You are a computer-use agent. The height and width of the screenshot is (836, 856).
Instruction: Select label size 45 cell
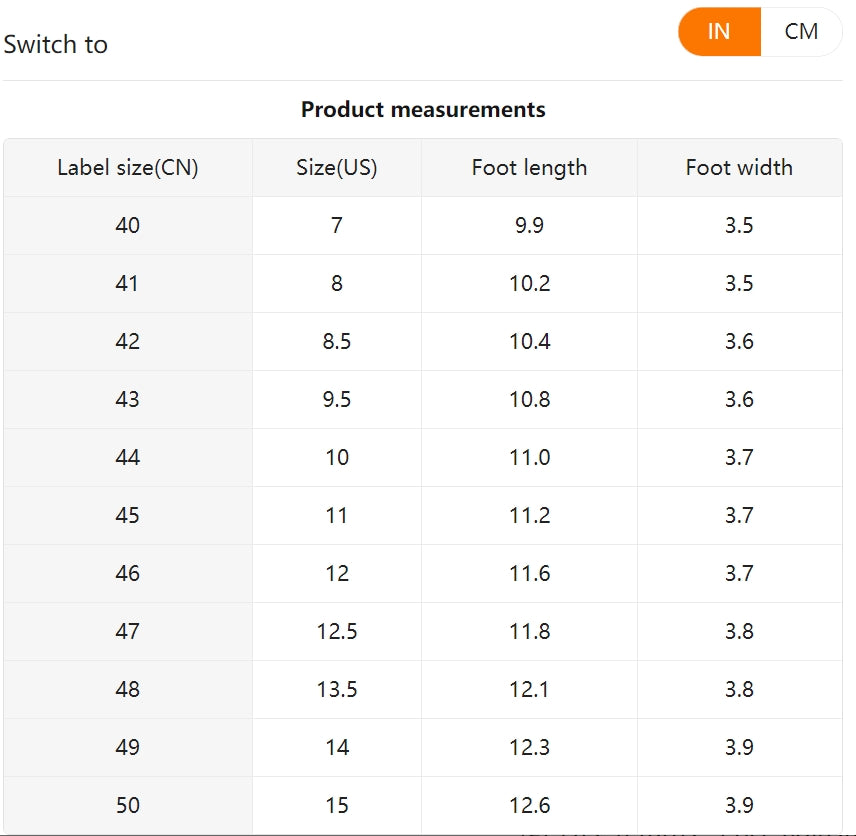click(128, 515)
